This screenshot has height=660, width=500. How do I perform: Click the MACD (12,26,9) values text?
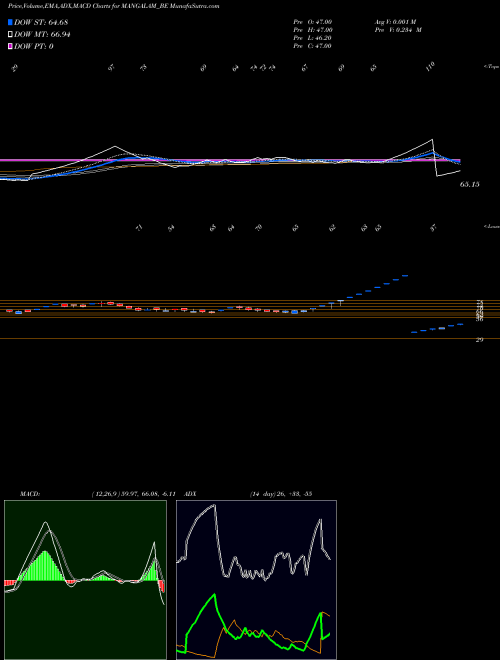[x=133, y=494]
